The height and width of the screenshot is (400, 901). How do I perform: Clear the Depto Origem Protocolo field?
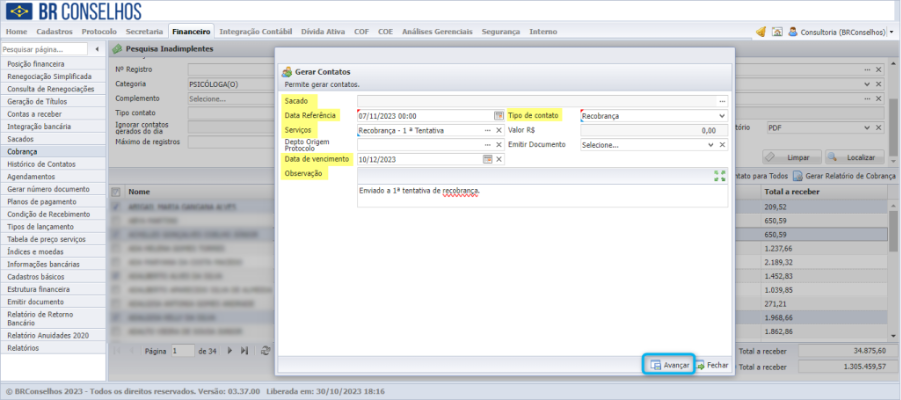click(x=499, y=145)
